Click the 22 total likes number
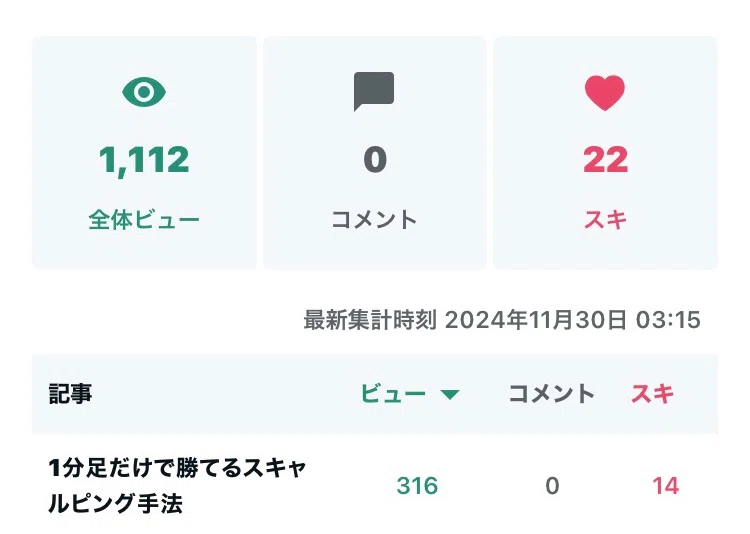This screenshot has width=750, height=534. pos(605,159)
